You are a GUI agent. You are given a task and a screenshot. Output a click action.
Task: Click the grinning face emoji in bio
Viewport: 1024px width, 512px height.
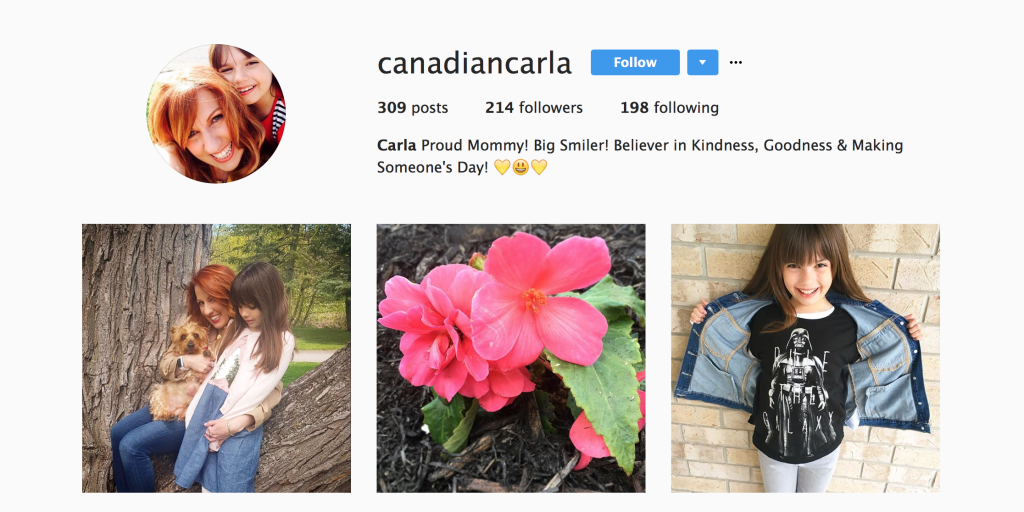pos(520,168)
